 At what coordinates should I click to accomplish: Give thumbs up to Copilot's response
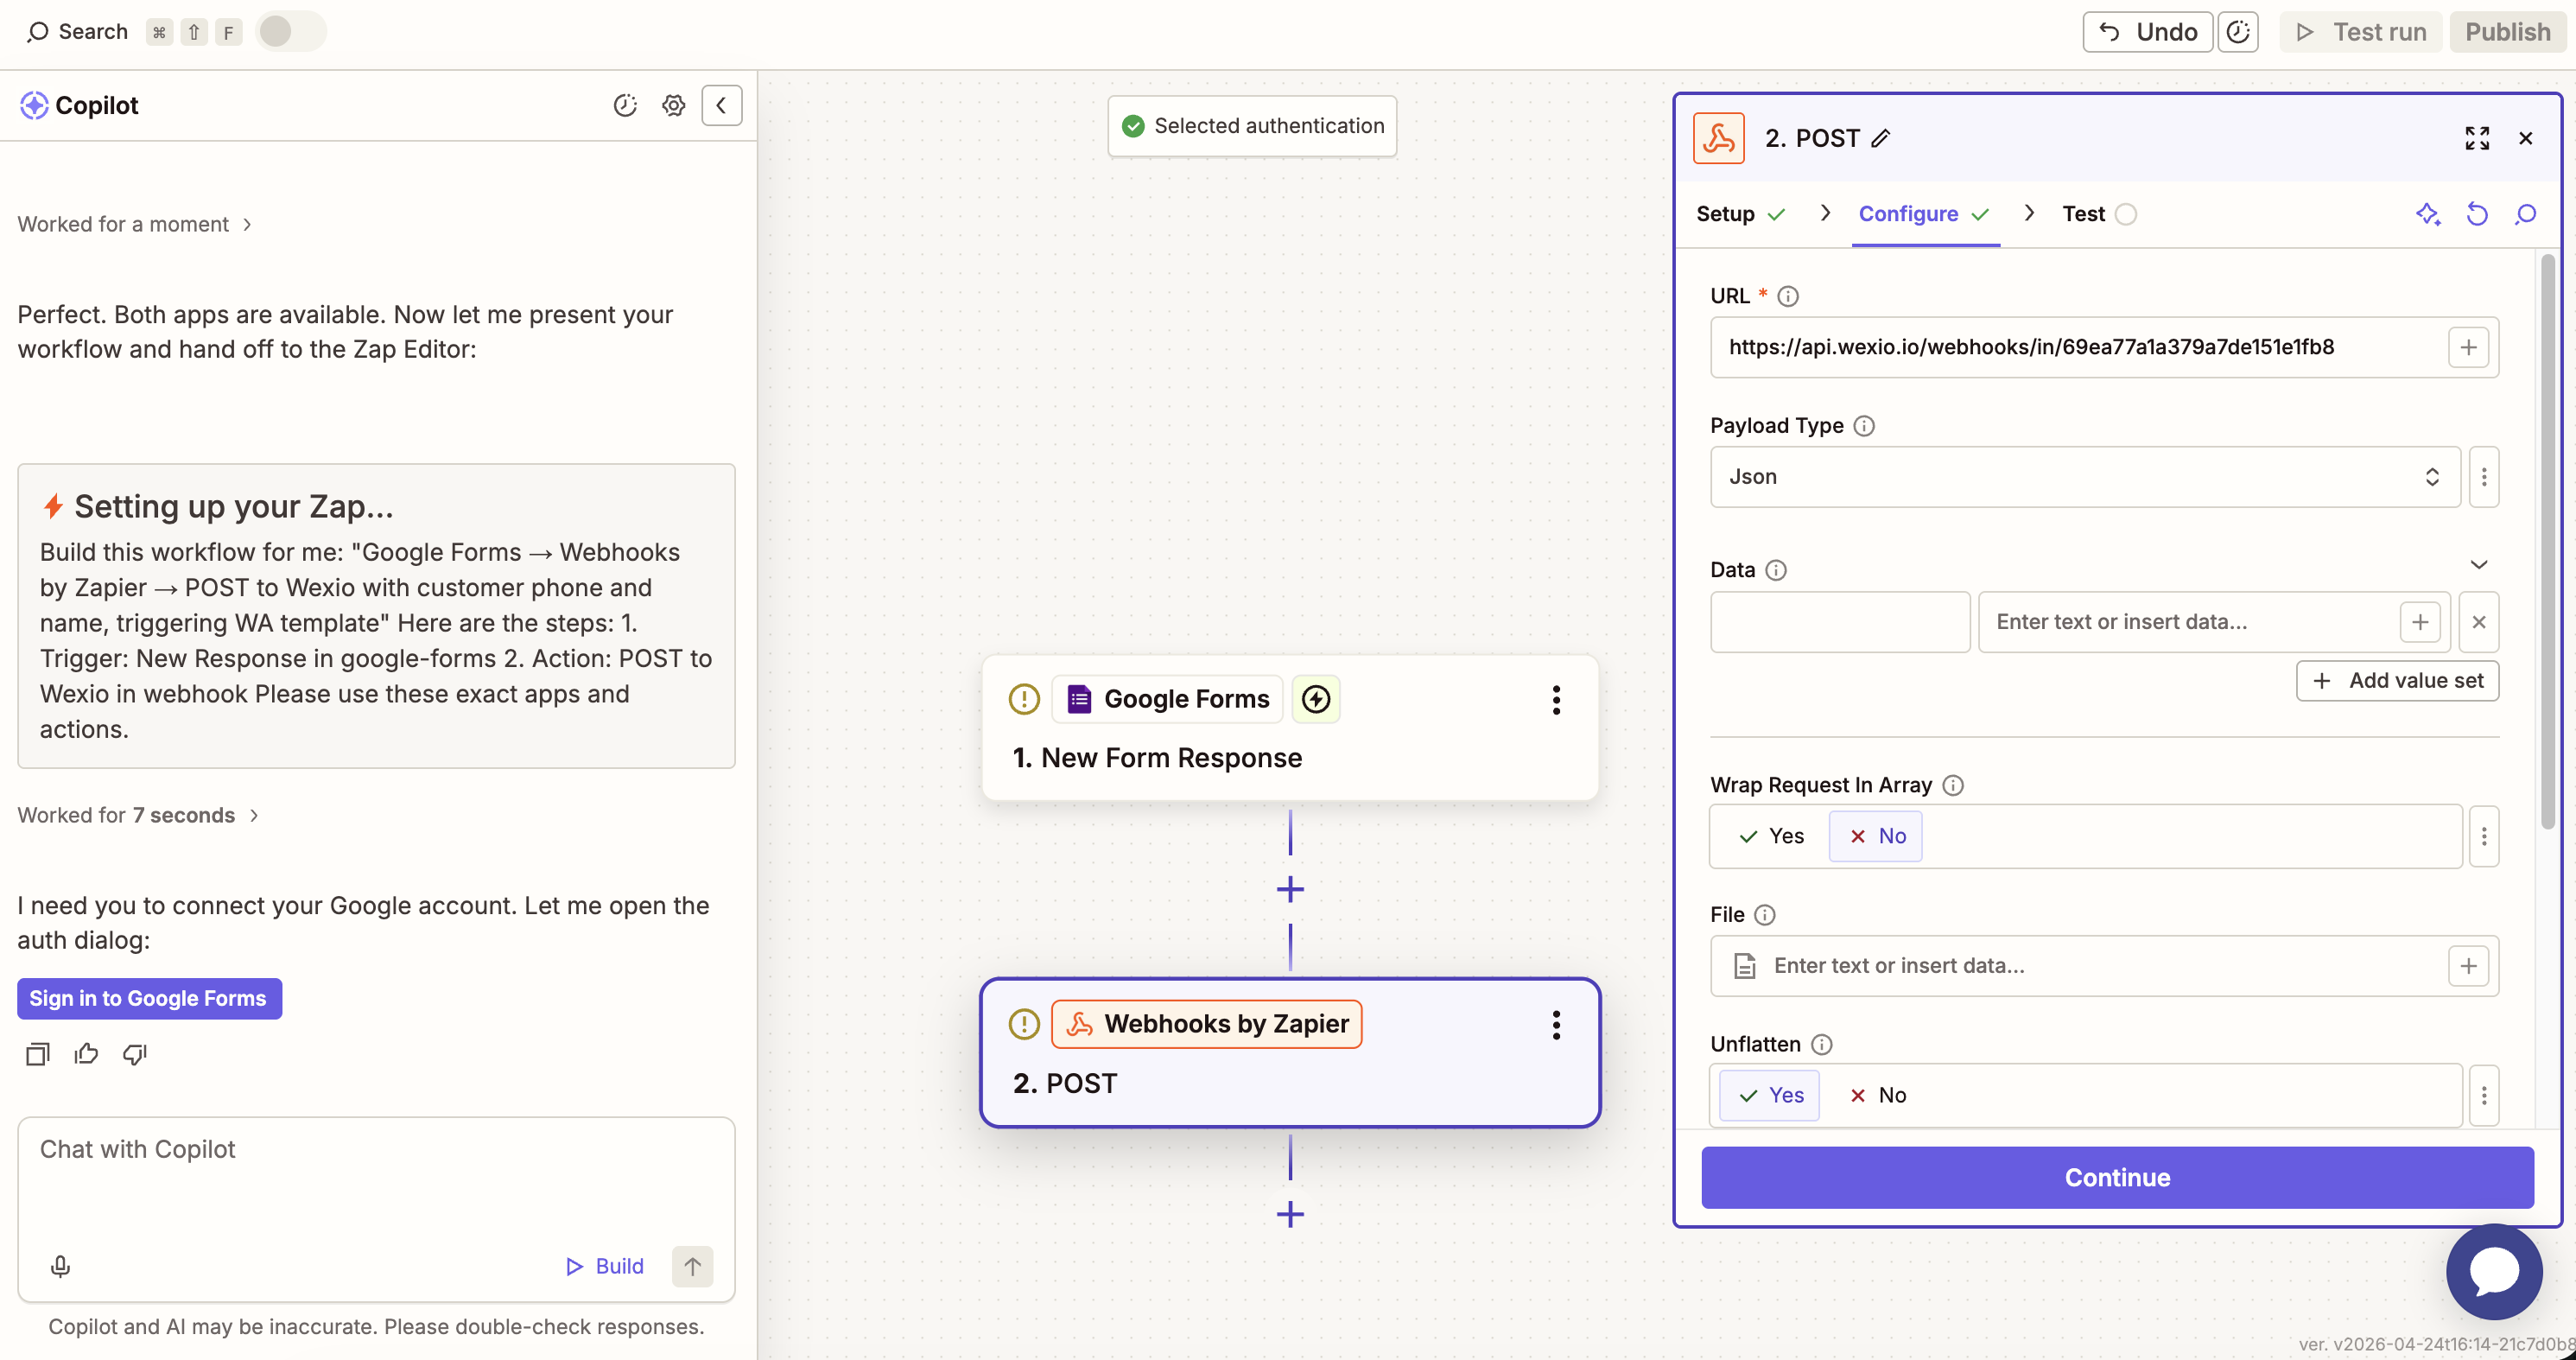tap(86, 1053)
